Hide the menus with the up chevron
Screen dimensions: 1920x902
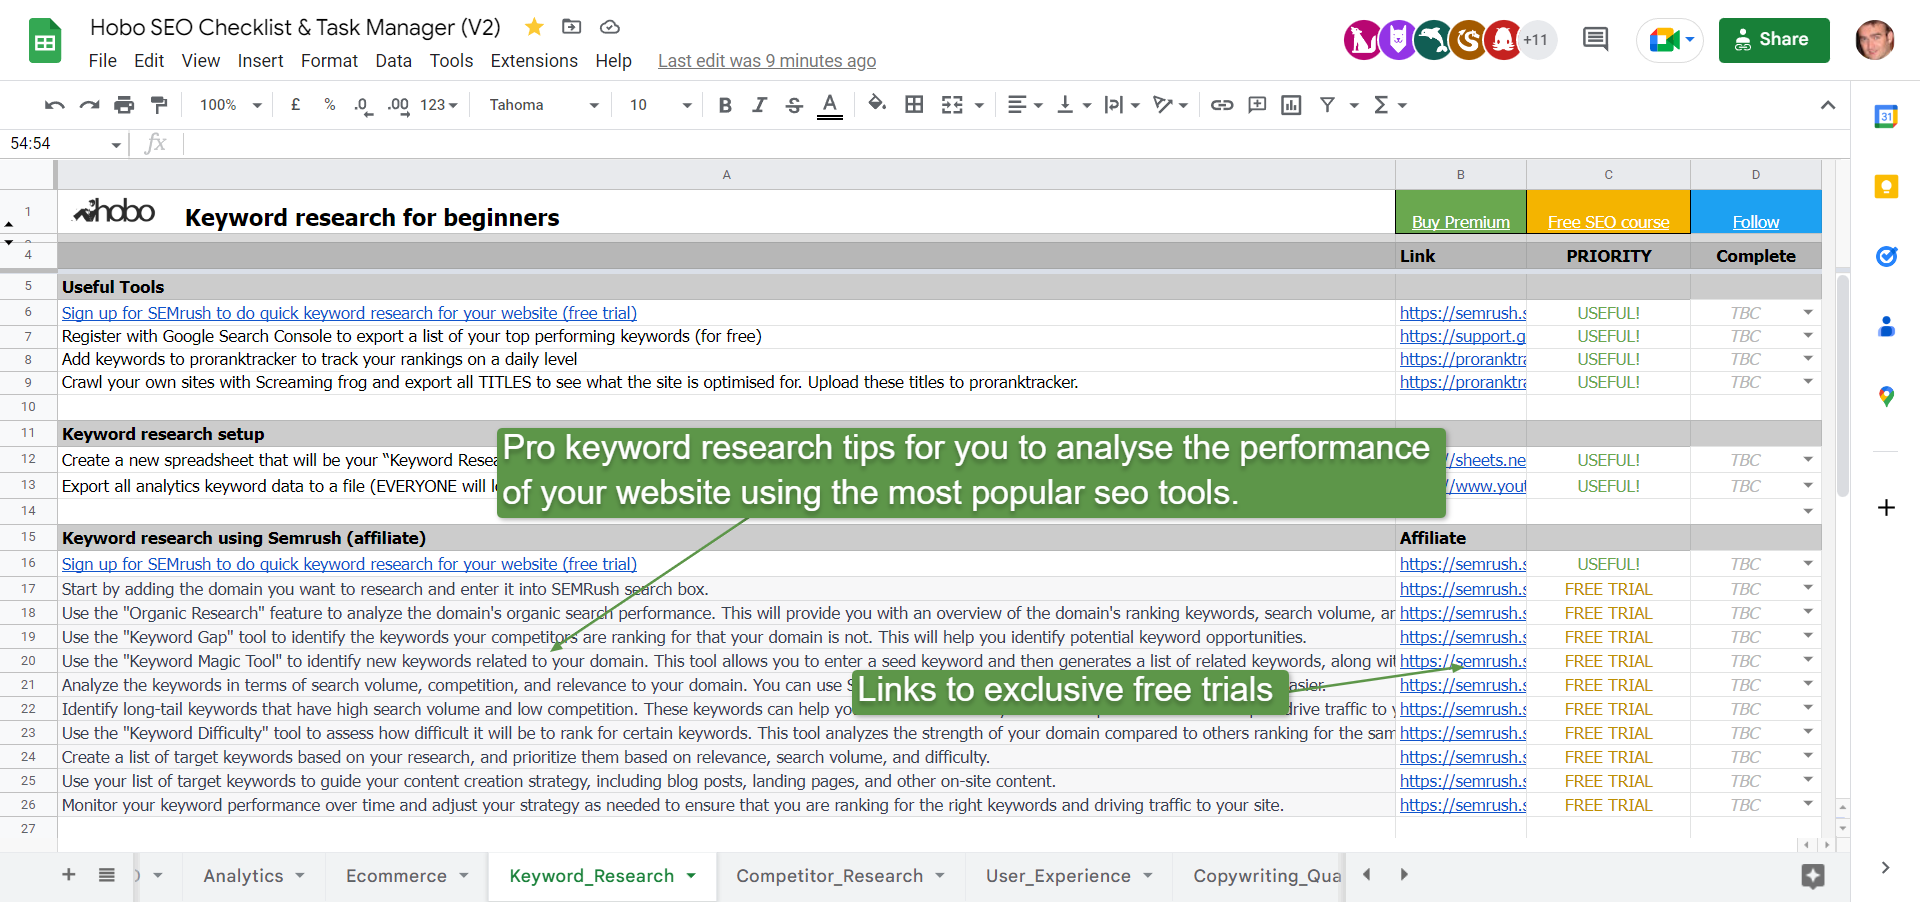[1828, 105]
